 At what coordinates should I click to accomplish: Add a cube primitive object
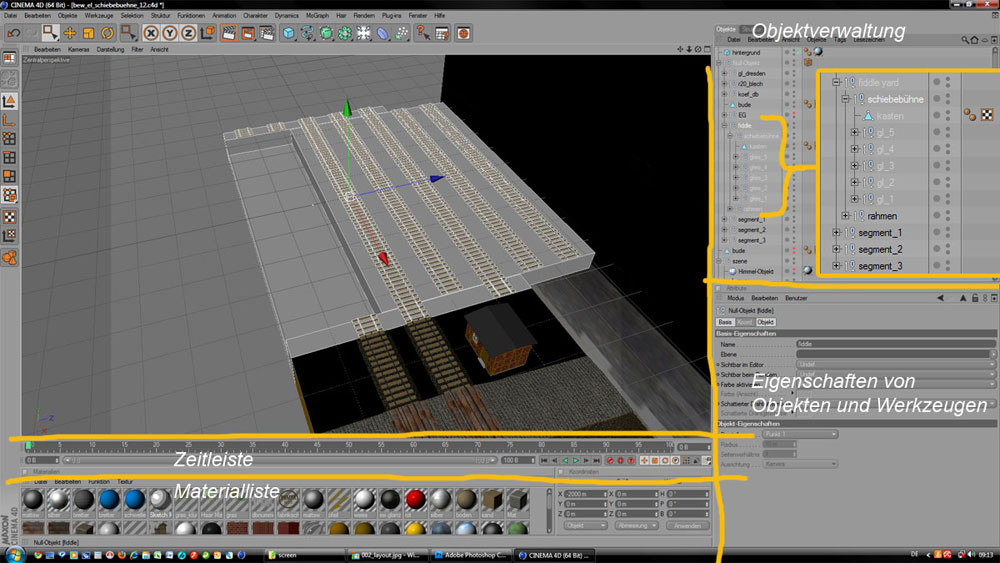(x=288, y=33)
